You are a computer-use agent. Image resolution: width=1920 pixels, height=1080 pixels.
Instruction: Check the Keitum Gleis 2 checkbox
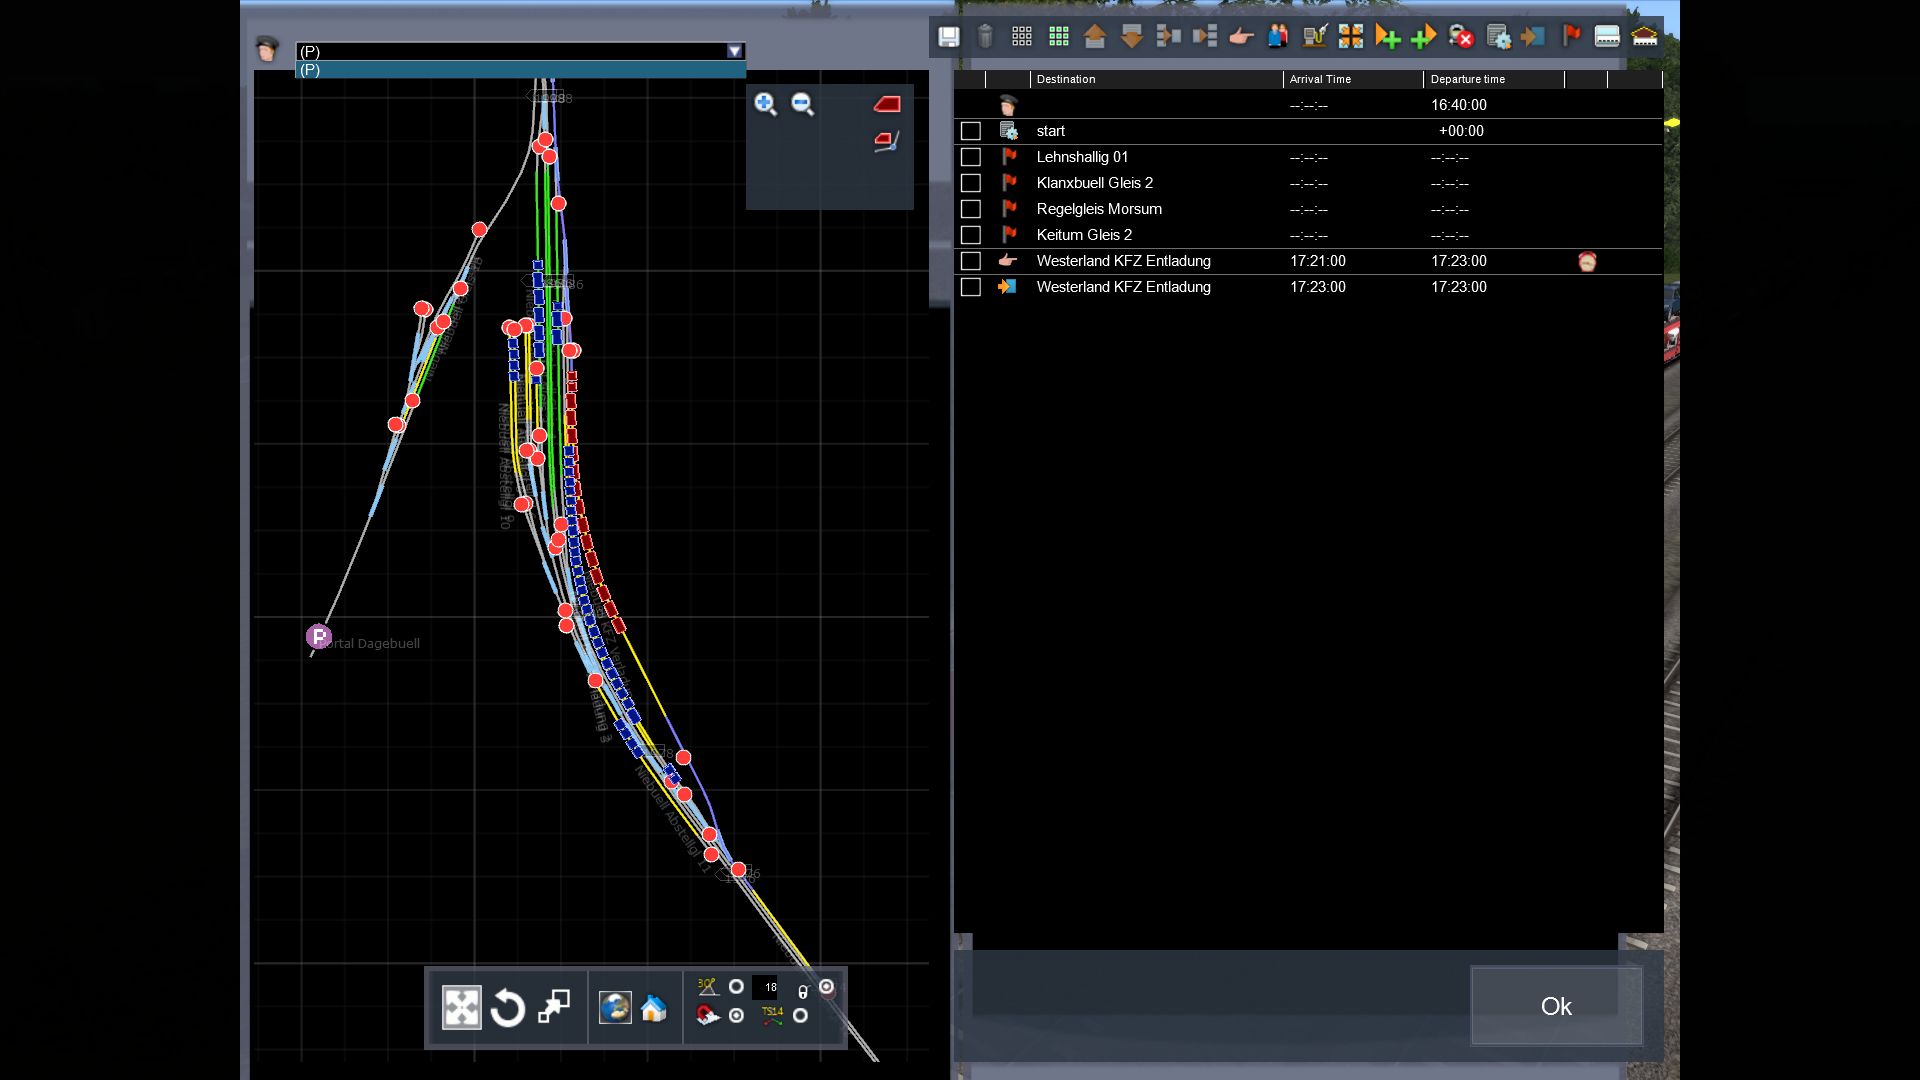pyautogui.click(x=970, y=235)
